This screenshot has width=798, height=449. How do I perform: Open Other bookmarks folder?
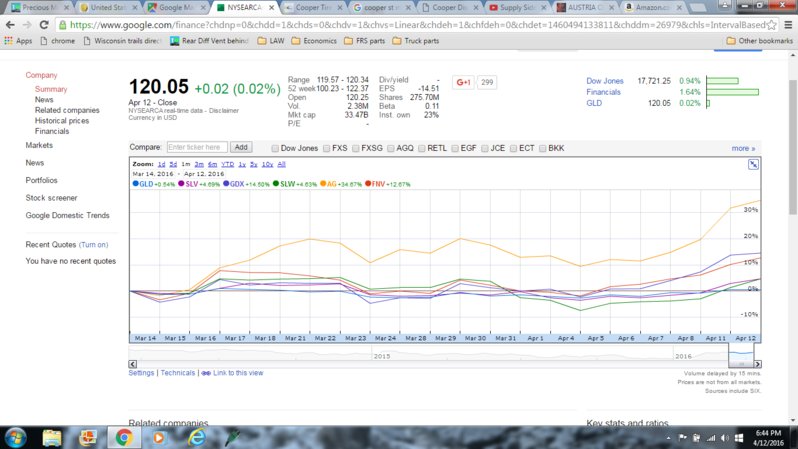tap(759, 41)
